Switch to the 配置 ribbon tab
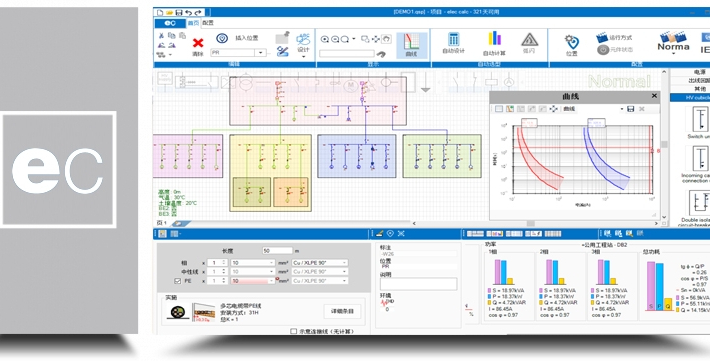 (208, 23)
